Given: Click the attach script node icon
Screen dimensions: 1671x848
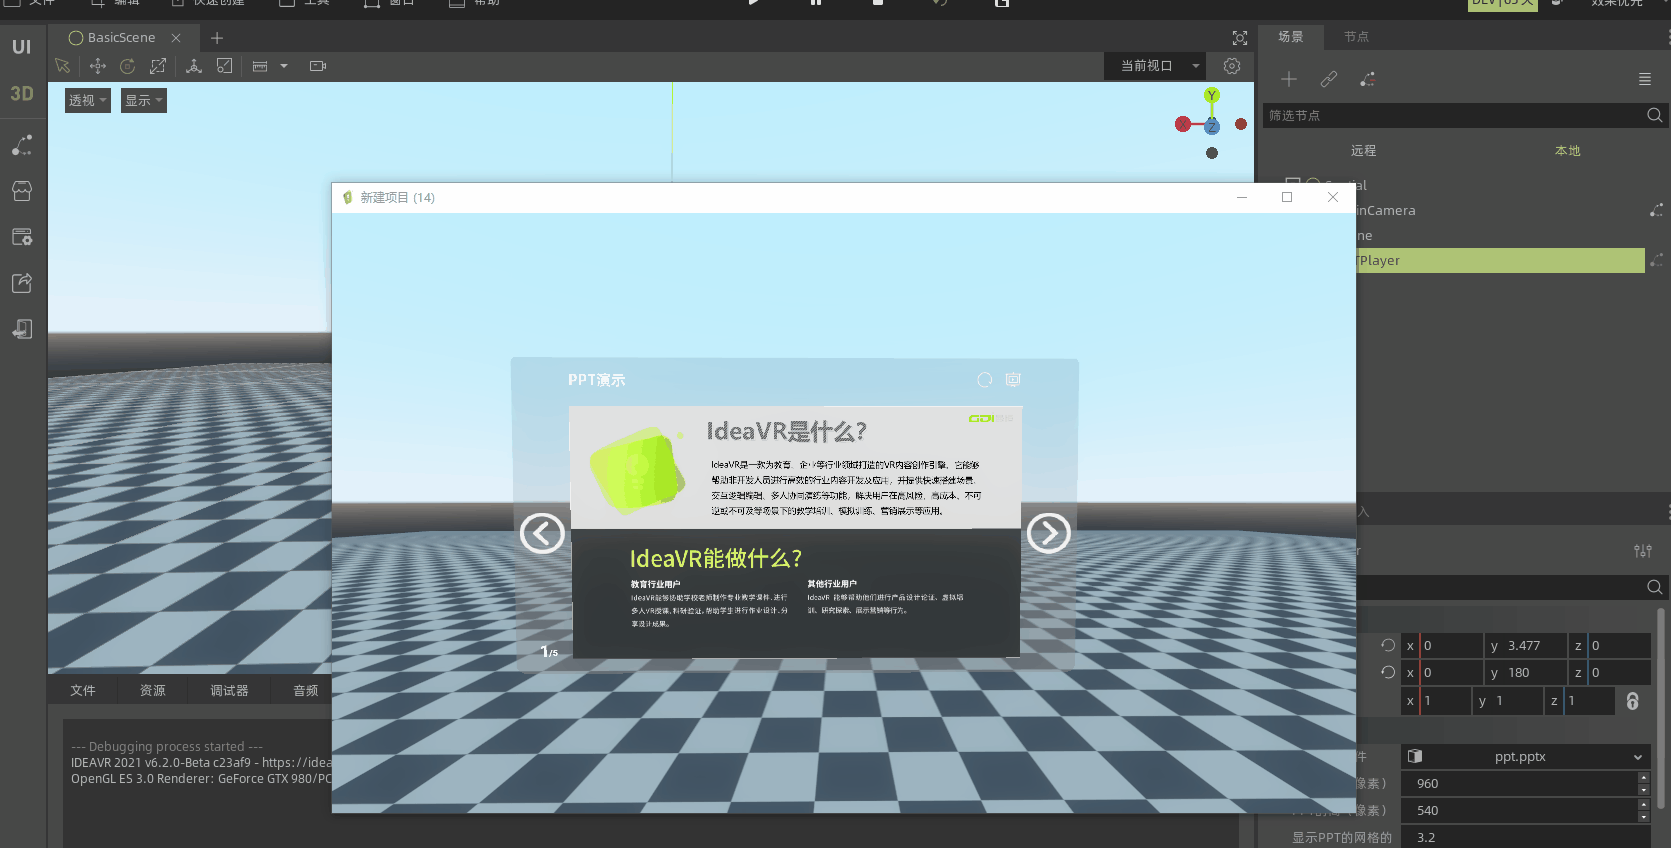Looking at the screenshot, I should pos(1368,79).
